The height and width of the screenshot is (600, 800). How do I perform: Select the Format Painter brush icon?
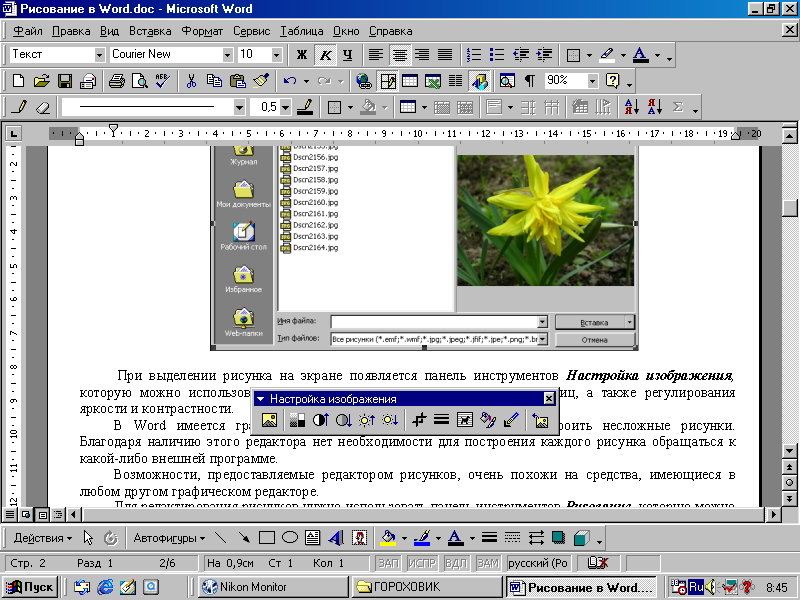coord(261,81)
